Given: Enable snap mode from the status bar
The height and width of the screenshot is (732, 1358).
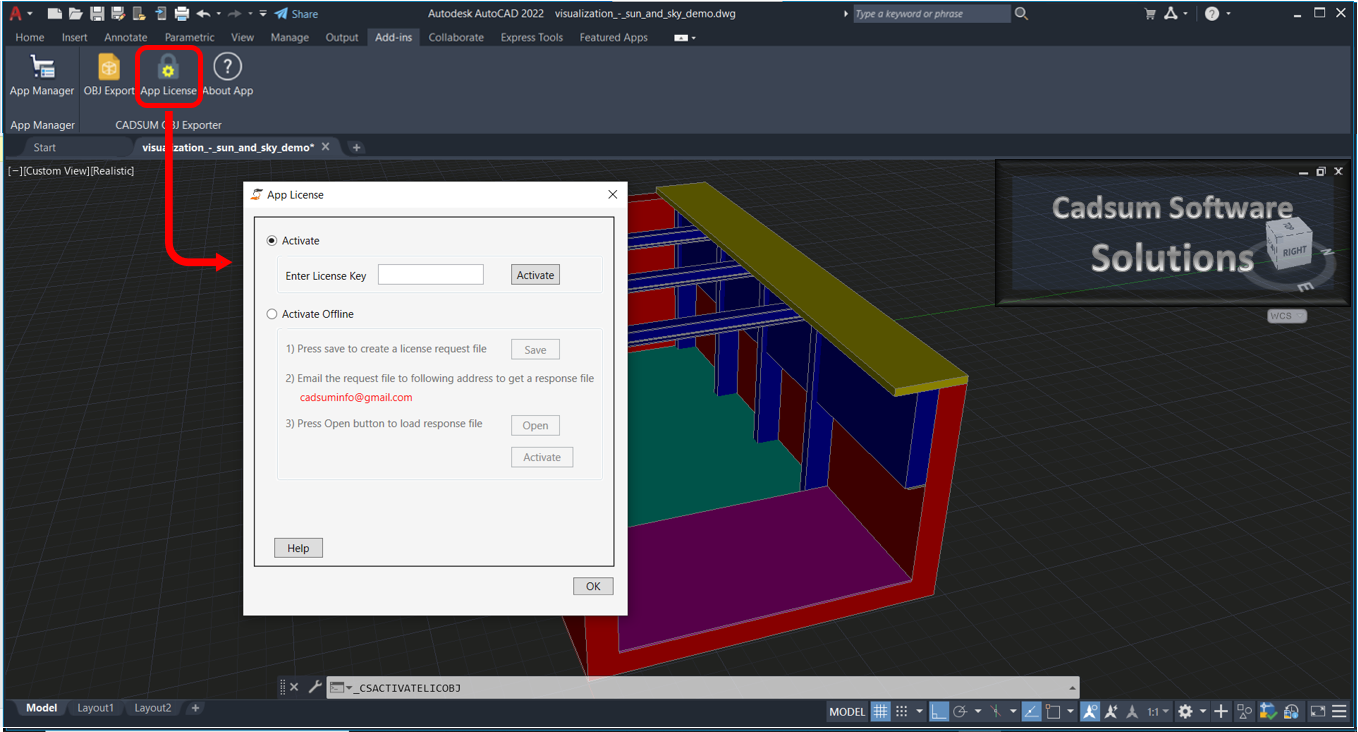Looking at the screenshot, I should (x=903, y=710).
